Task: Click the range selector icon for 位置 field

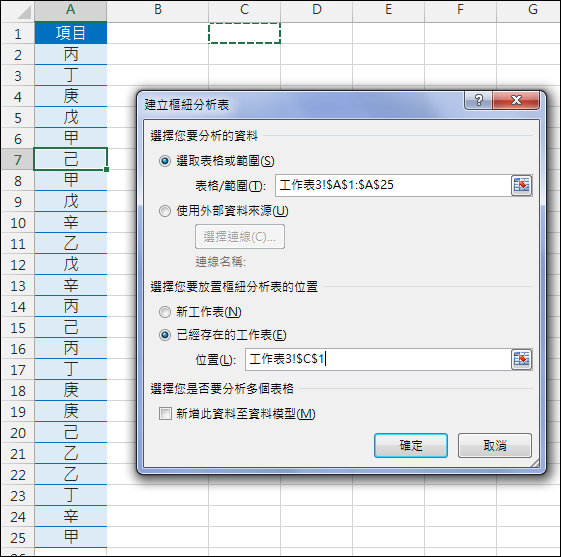Action: click(521, 359)
